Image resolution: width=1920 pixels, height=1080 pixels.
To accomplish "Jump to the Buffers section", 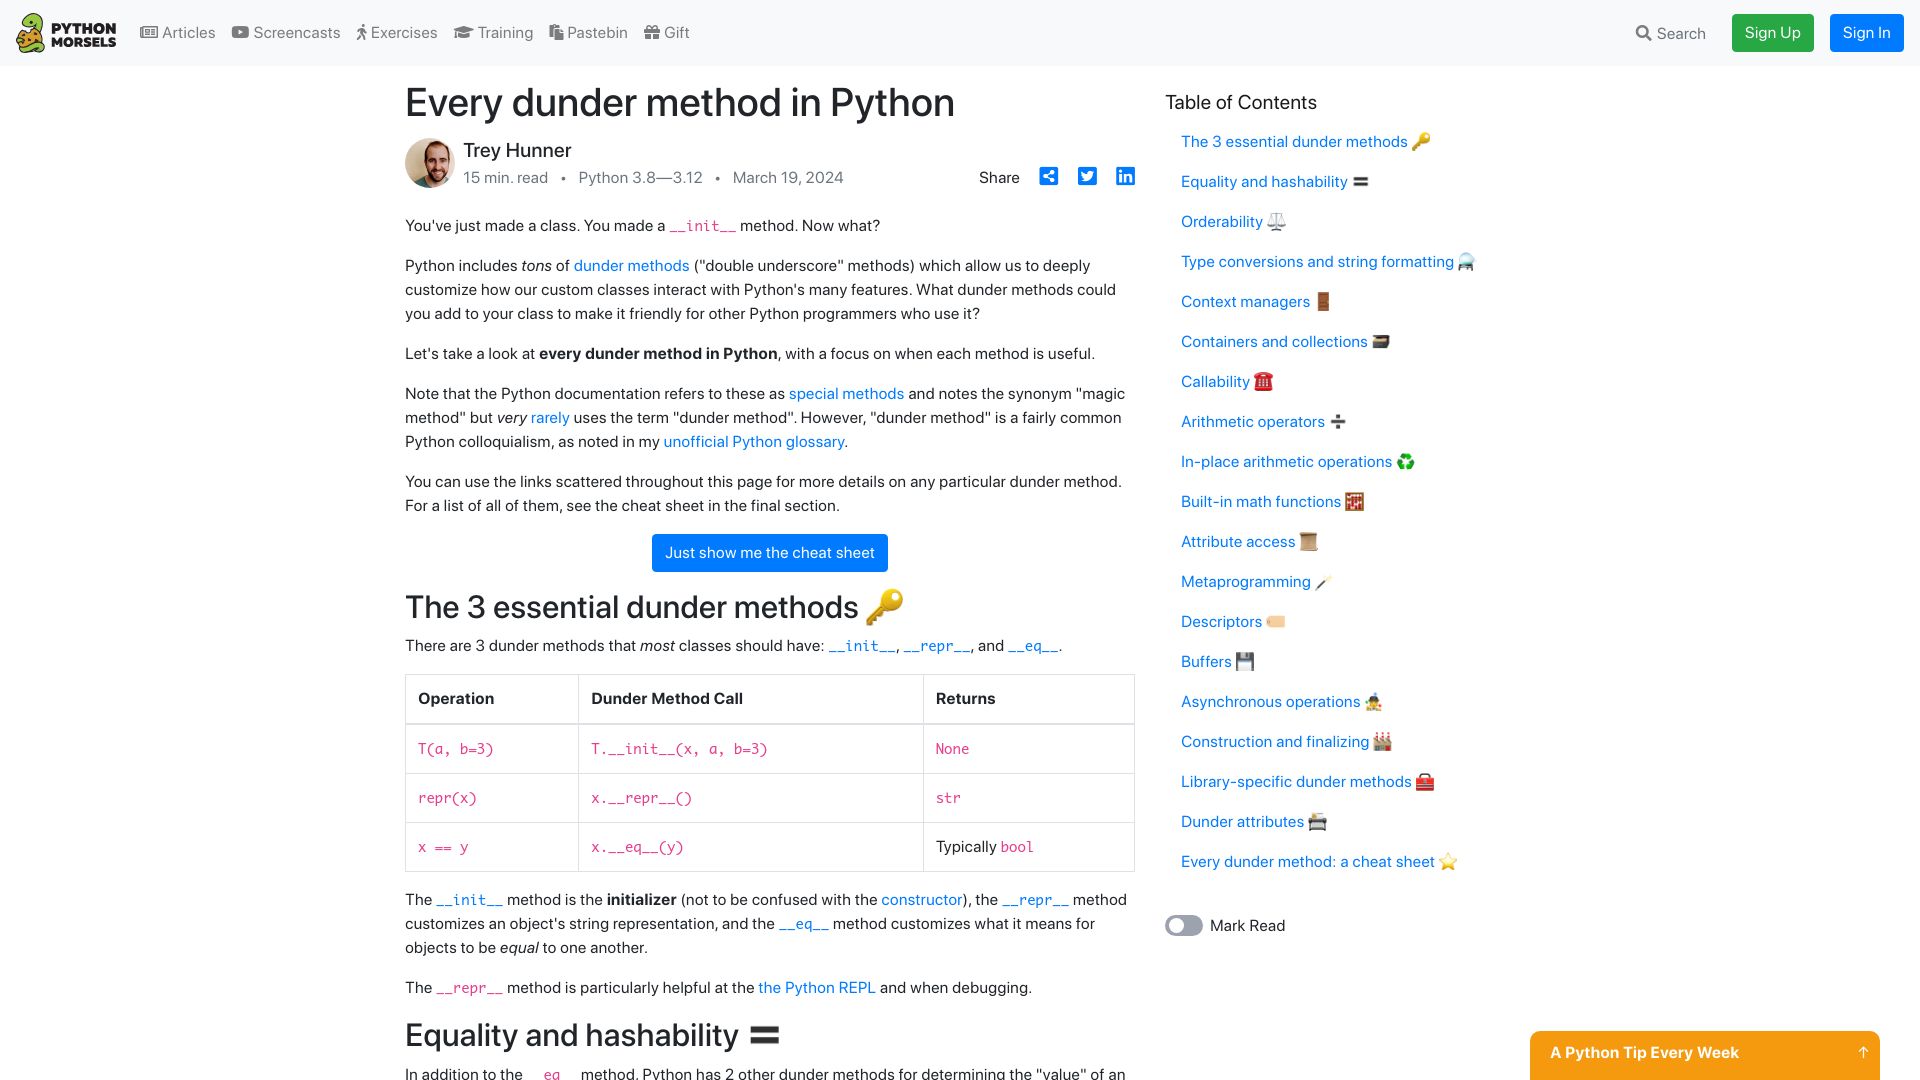I will tap(1217, 662).
